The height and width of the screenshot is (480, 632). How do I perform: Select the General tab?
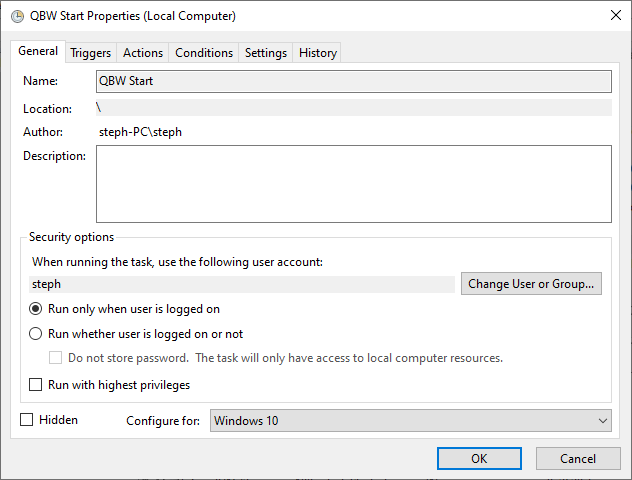coord(38,52)
